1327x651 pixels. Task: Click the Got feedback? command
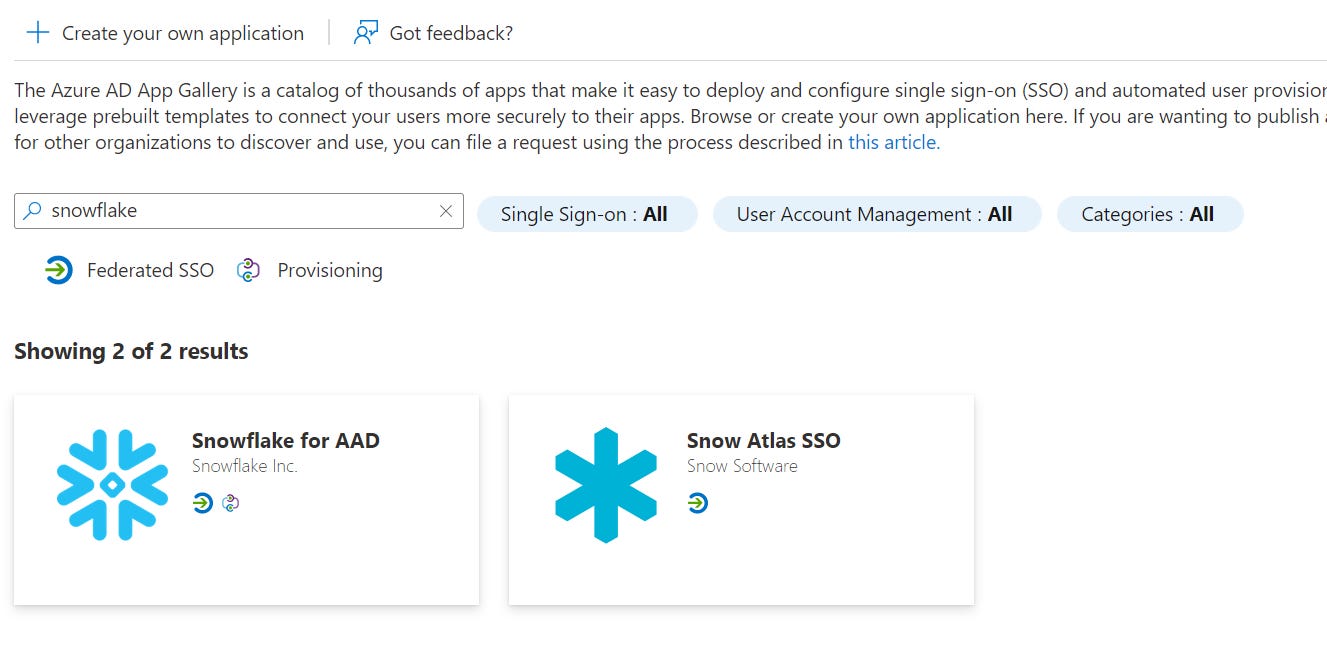pyautogui.click(x=451, y=32)
